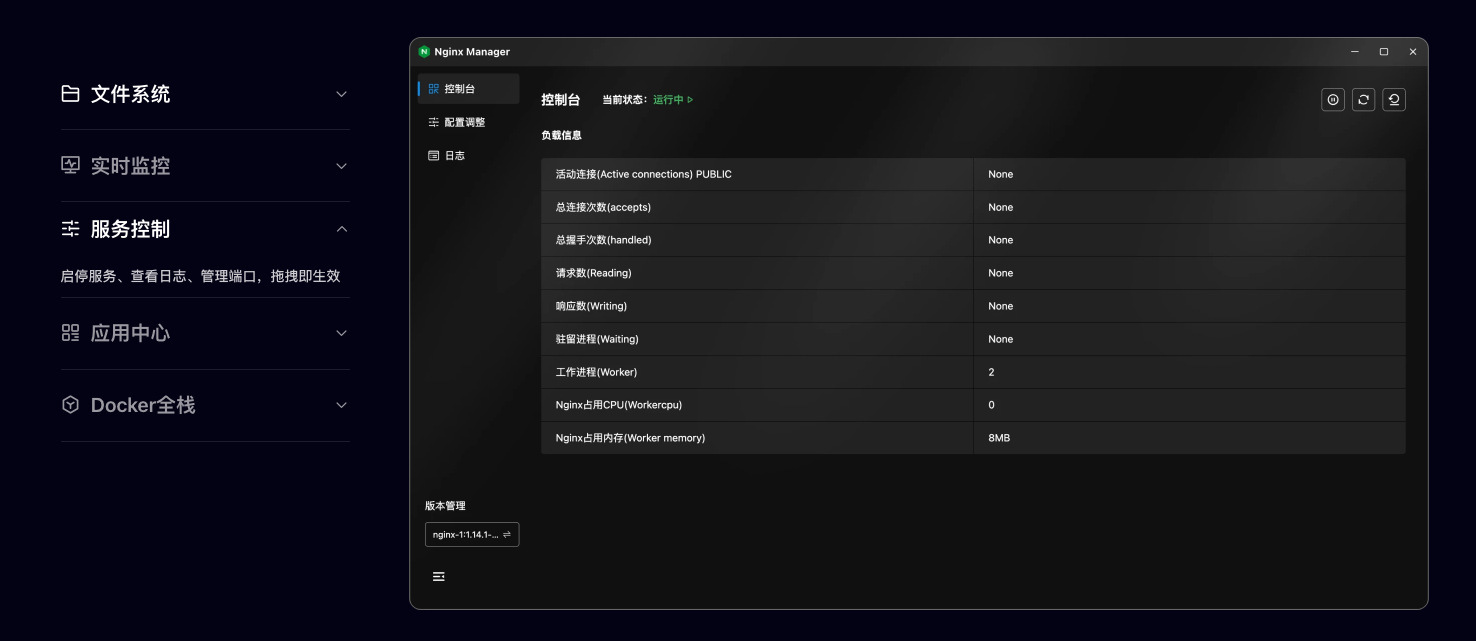The image size is (1476, 641).
Task: Expand the 实时监控 section chevron
Action: point(341,166)
